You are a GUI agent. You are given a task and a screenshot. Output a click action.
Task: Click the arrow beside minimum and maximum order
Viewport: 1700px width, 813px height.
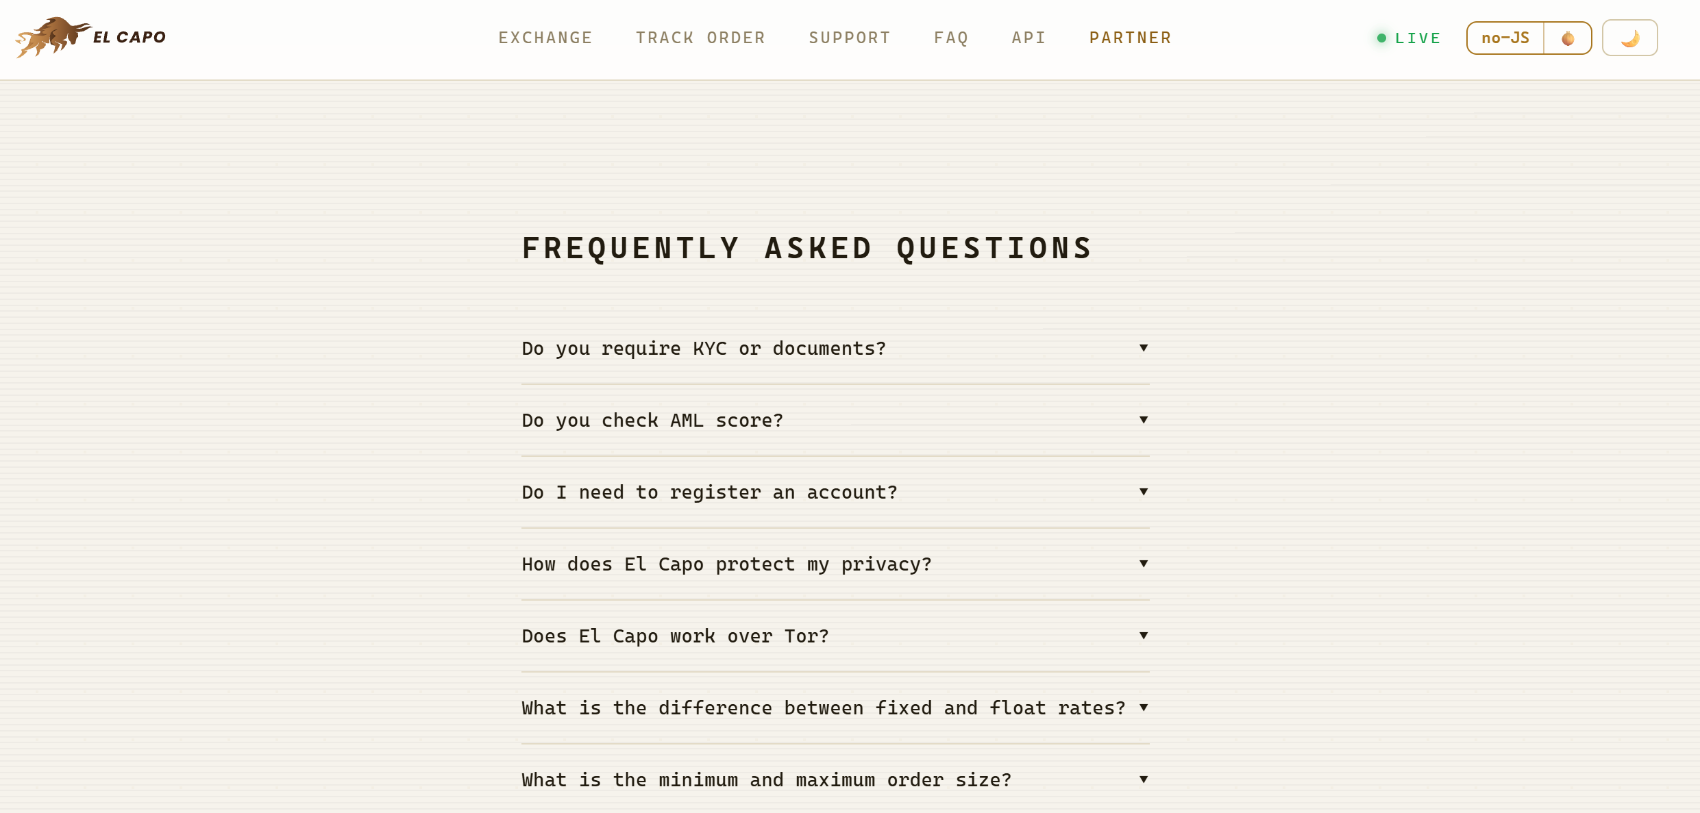click(x=1143, y=779)
